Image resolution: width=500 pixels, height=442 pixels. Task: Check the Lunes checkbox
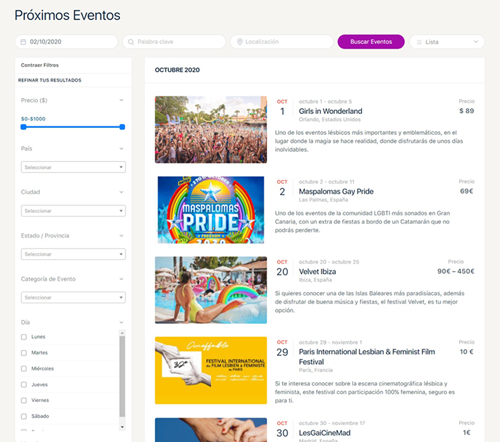[24, 337]
